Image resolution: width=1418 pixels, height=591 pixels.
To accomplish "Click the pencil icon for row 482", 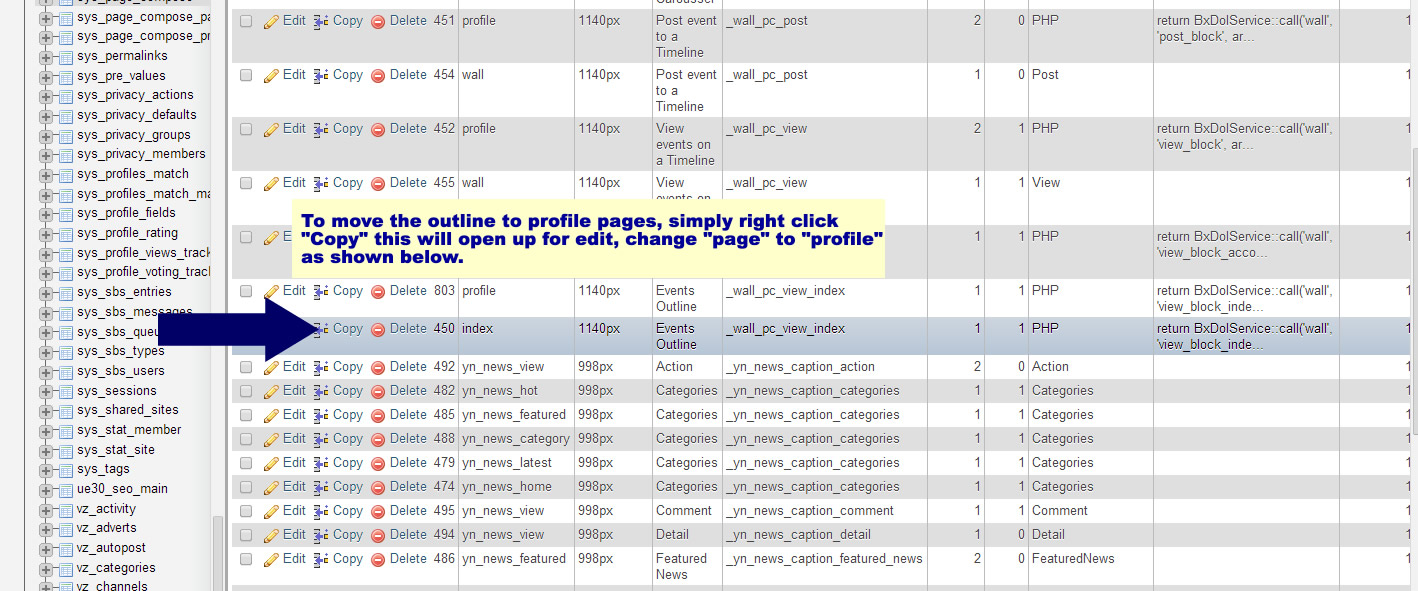I will coord(271,392).
